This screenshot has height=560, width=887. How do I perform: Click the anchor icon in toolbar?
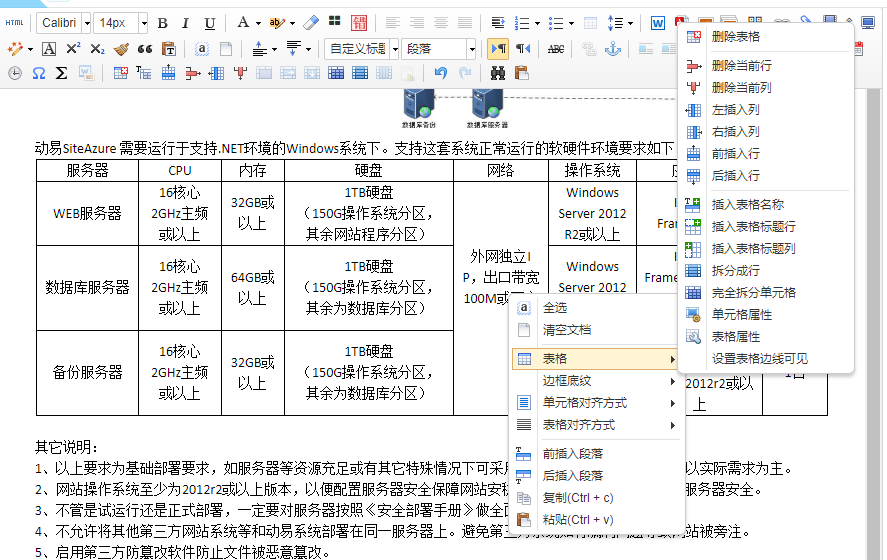point(613,48)
